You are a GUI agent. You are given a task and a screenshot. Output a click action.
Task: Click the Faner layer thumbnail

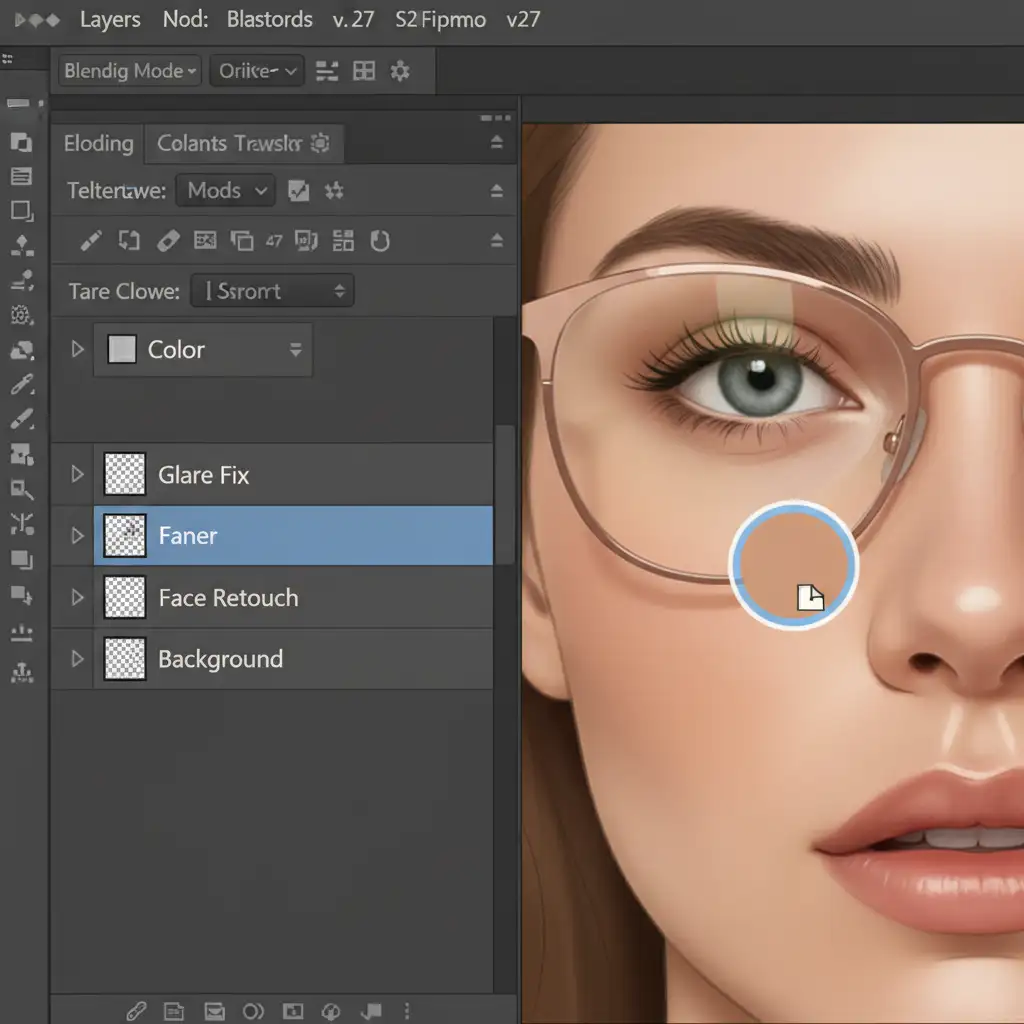coord(125,536)
